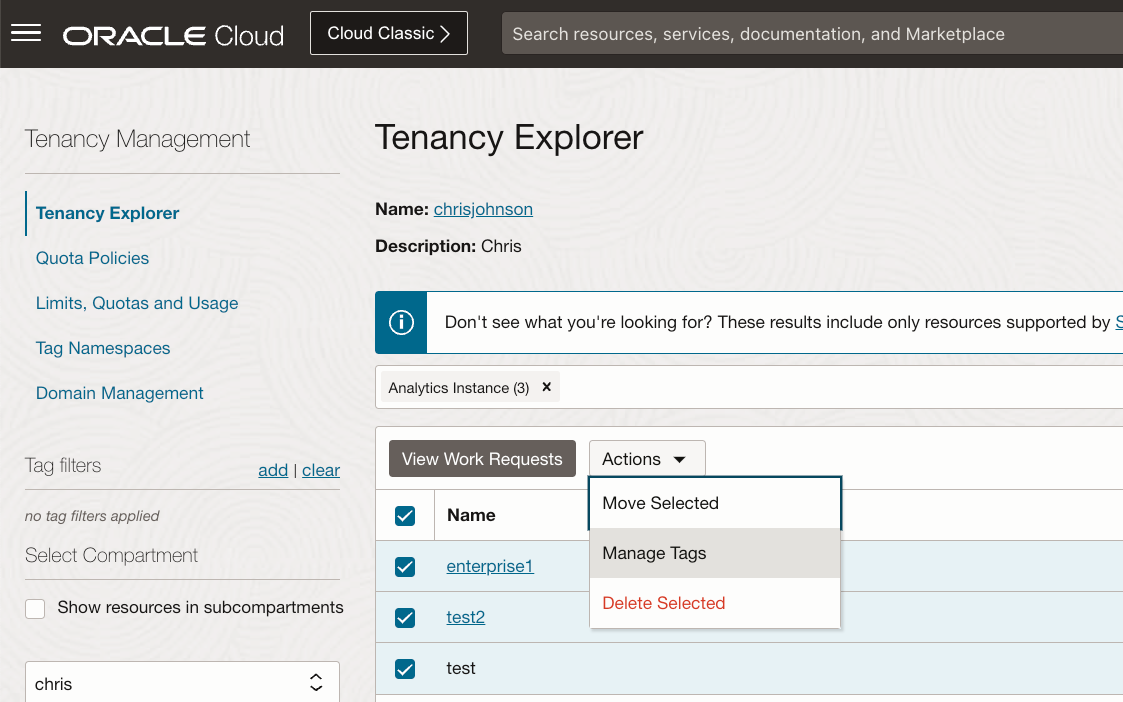This screenshot has height=702, width=1123.
Task: Open the navigation hamburger menu
Action: tap(26, 32)
